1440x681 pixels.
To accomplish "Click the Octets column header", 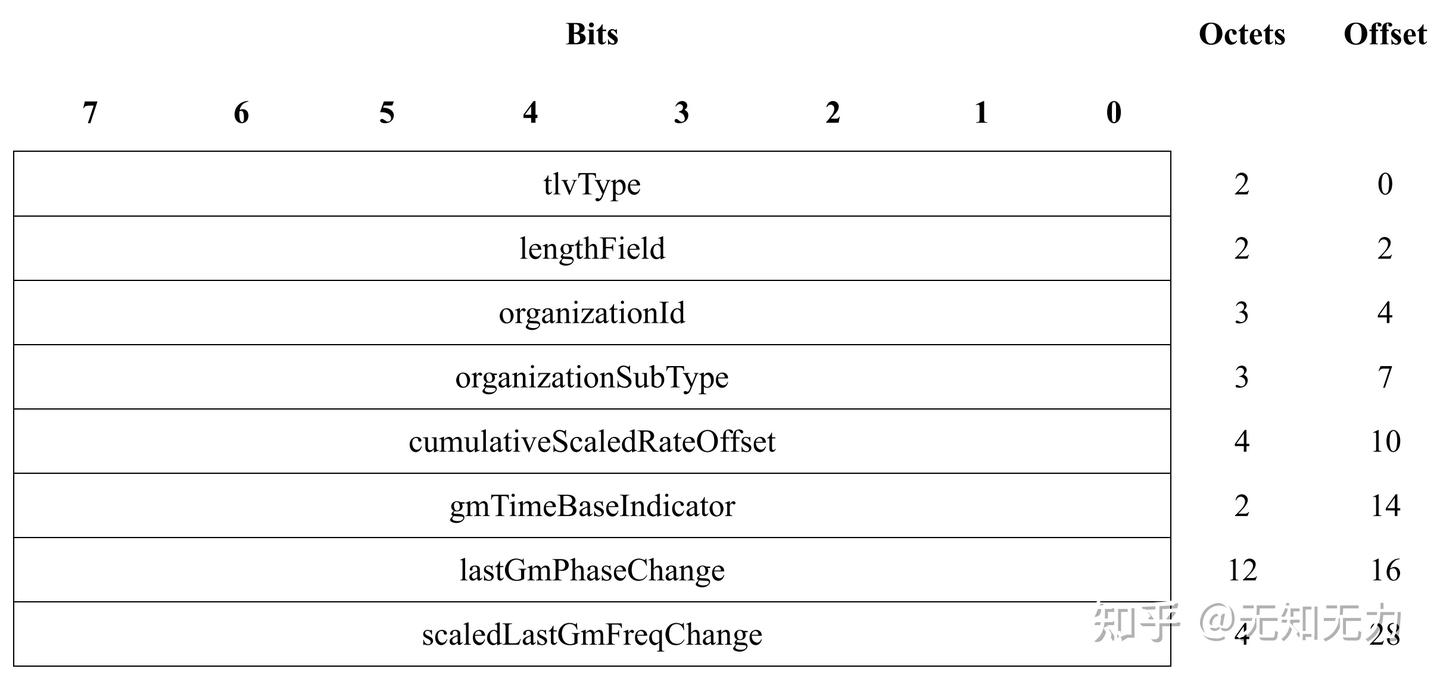I will pyautogui.click(x=1241, y=34).
